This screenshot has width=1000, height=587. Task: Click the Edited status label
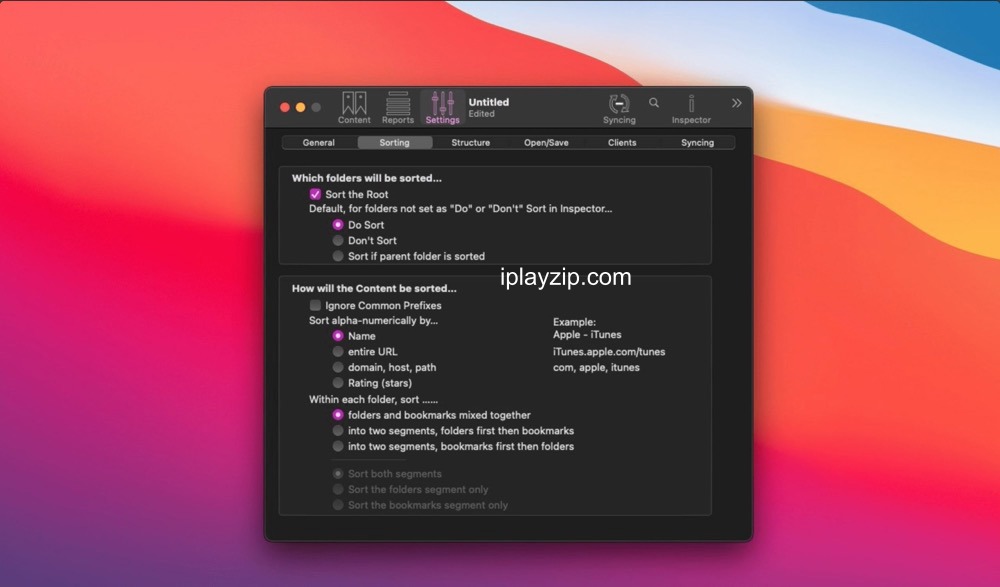(x=482, y=114)
